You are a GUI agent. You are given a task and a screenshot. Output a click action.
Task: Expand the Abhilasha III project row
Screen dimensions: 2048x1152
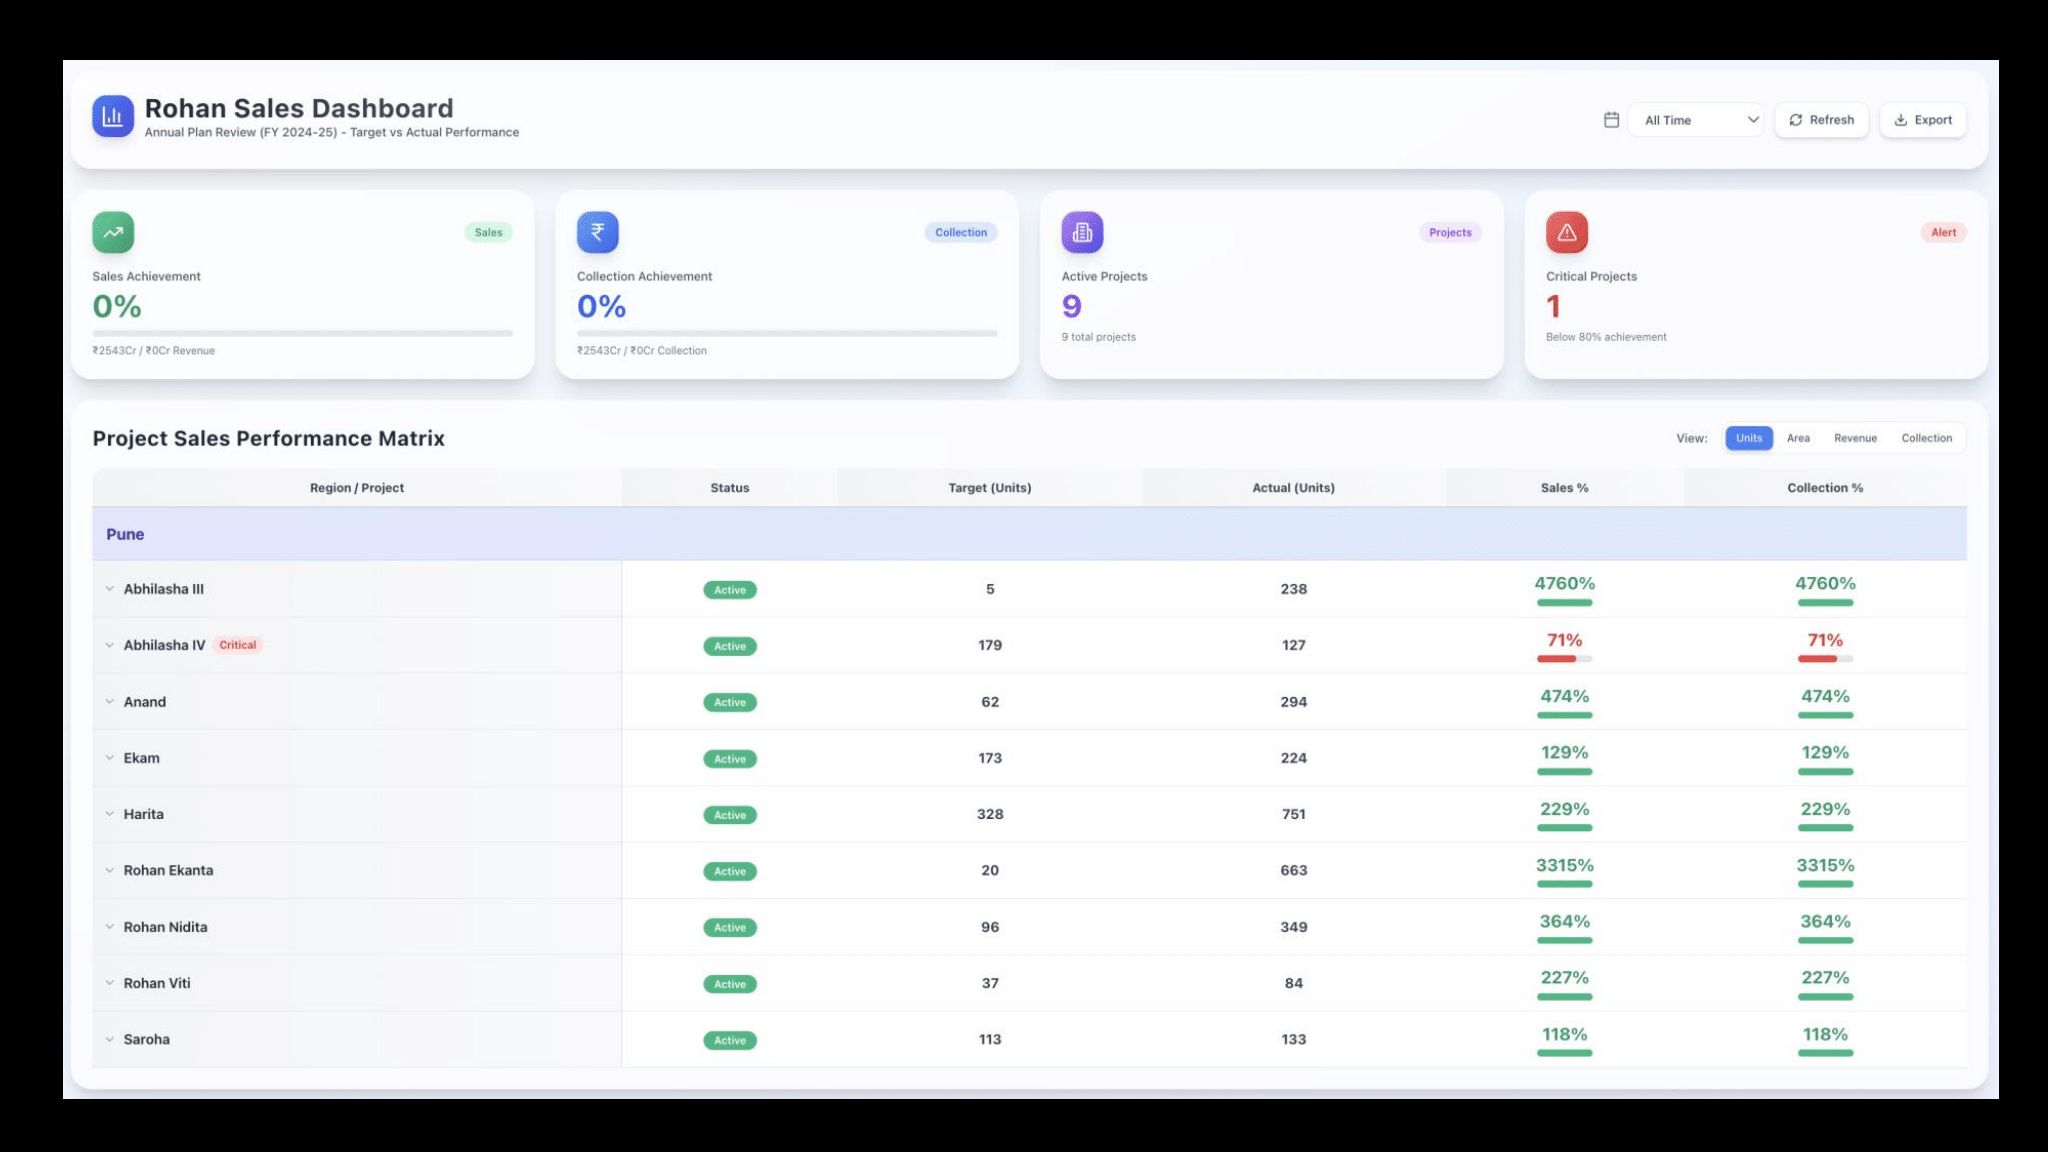point(110,589)
